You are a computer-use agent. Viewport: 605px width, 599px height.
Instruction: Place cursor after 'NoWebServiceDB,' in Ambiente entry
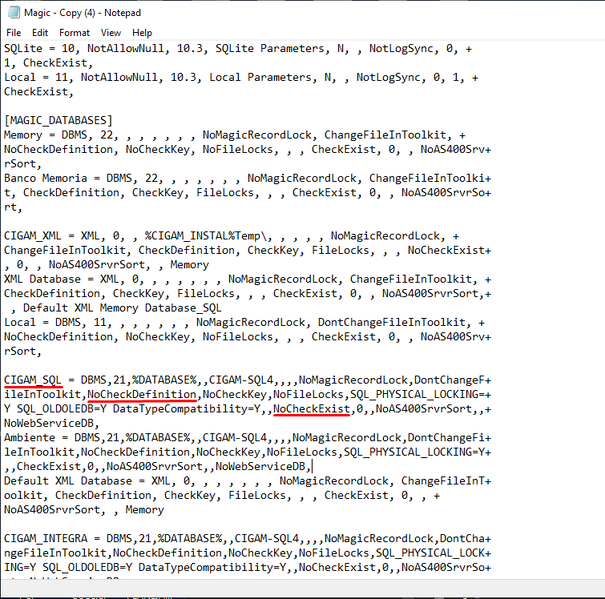coord(311,467)
